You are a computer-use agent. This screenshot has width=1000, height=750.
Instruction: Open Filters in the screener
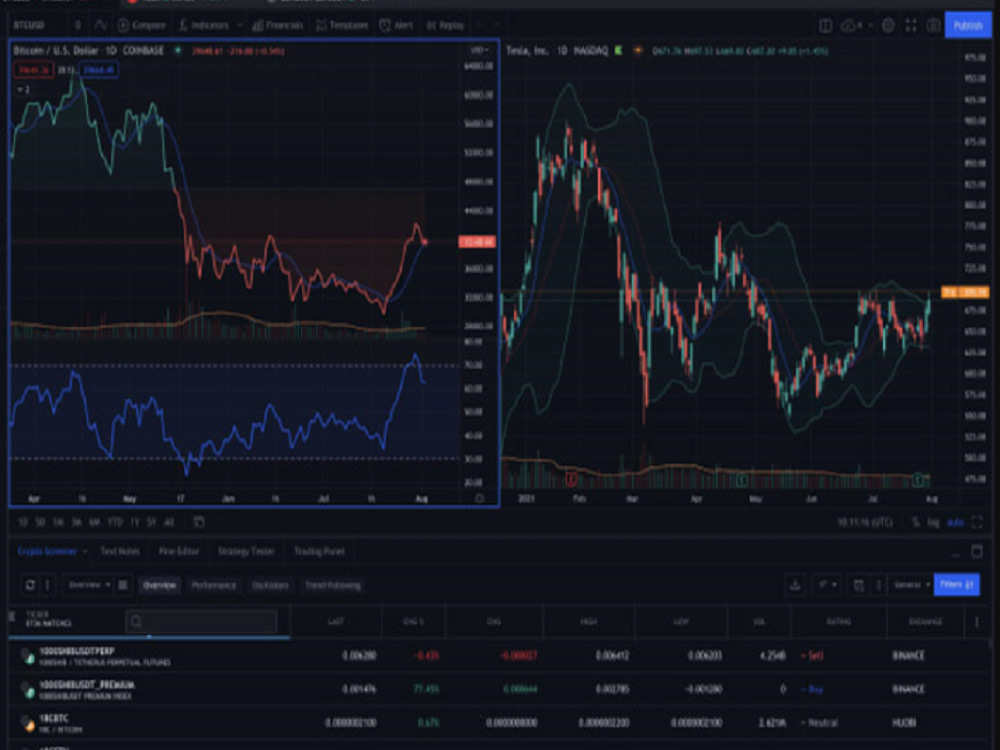pos(956,585)
